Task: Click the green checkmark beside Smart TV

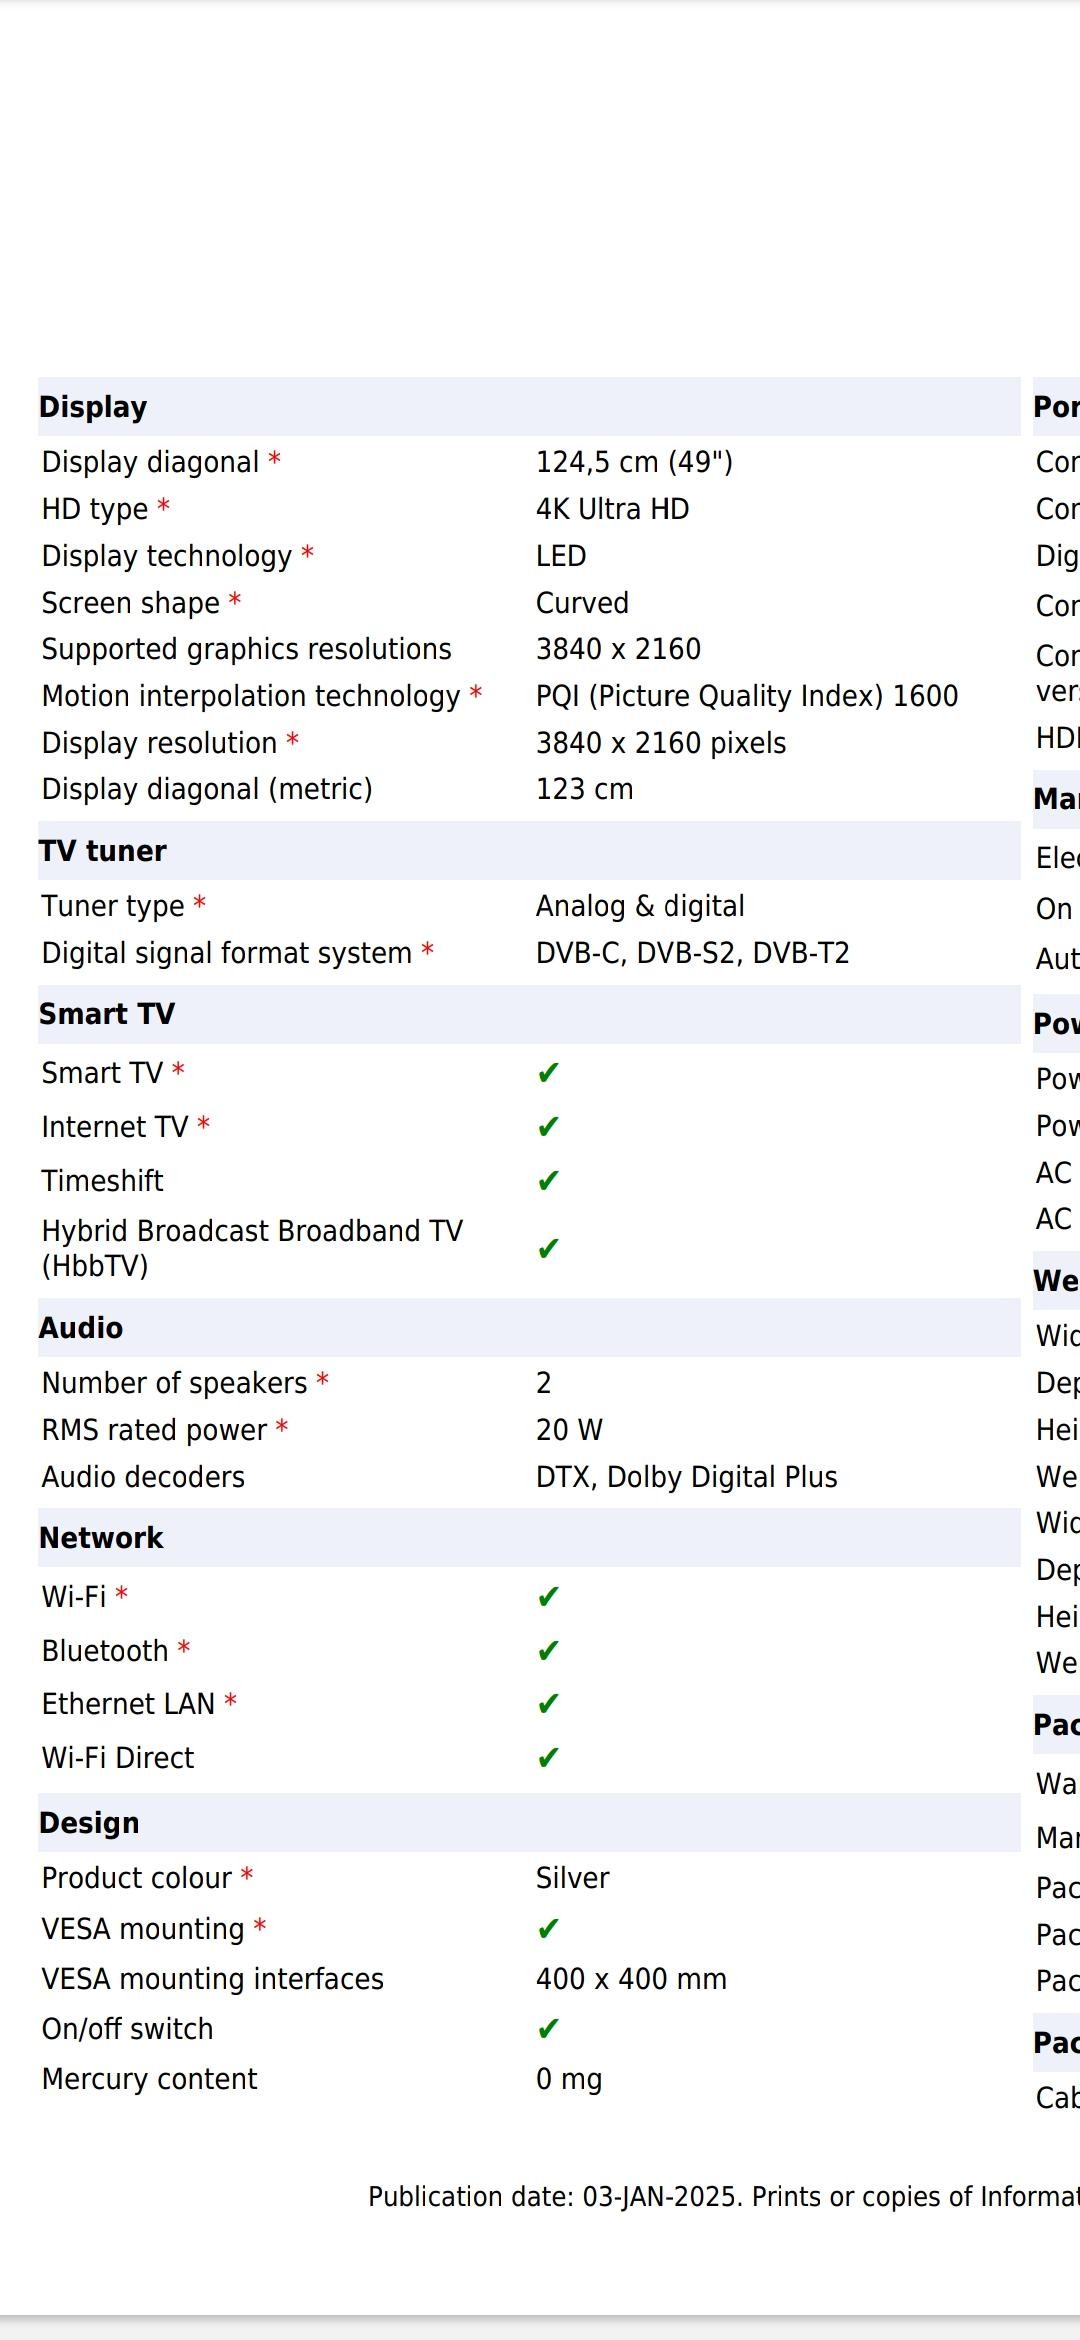Action: click(548, 1073)
